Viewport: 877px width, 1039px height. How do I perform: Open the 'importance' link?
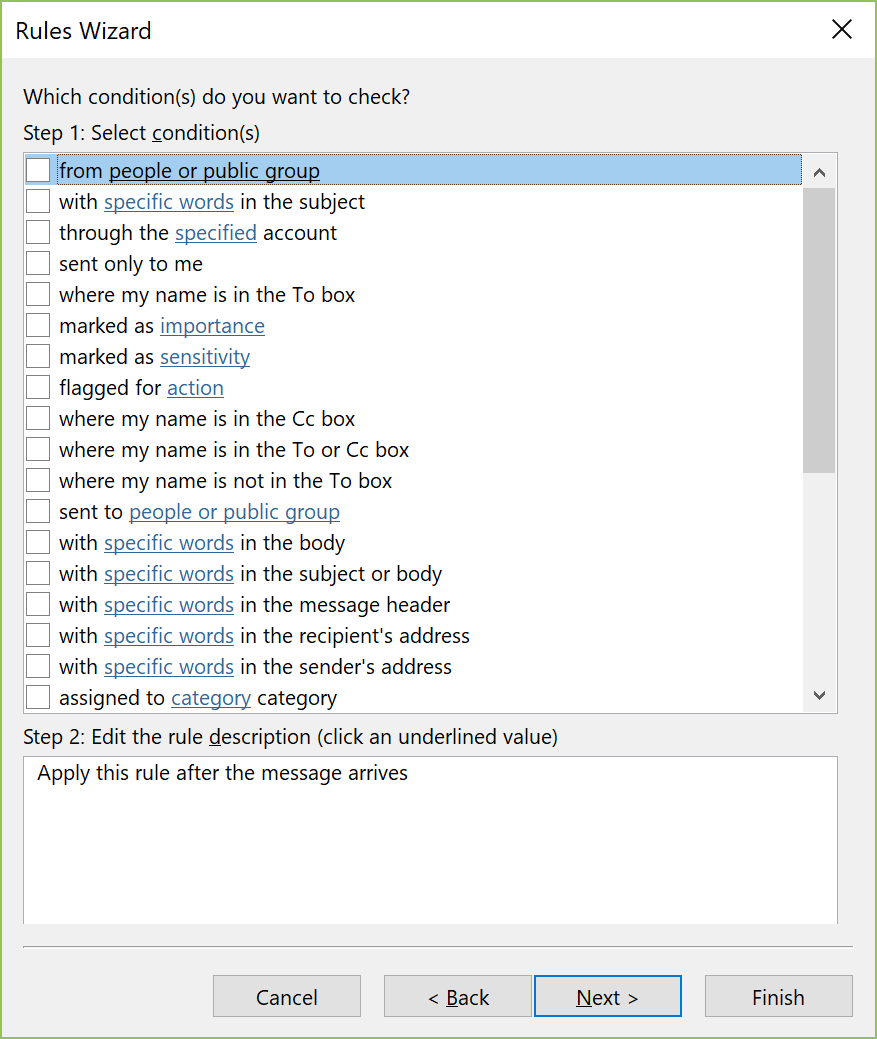pos(212,326)
